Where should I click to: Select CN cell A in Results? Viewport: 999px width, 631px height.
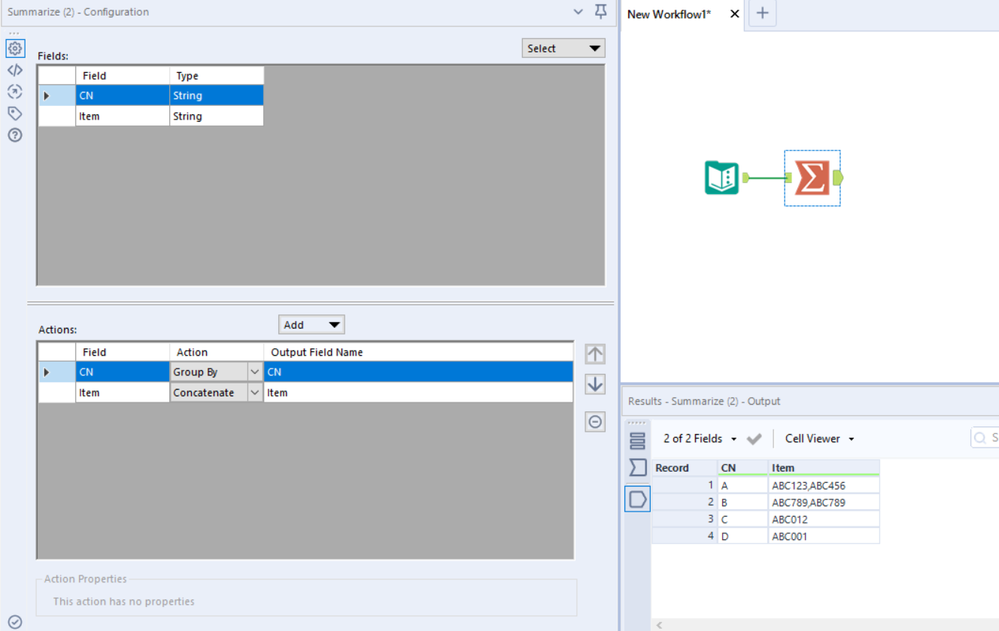click(x=743, y=486)
